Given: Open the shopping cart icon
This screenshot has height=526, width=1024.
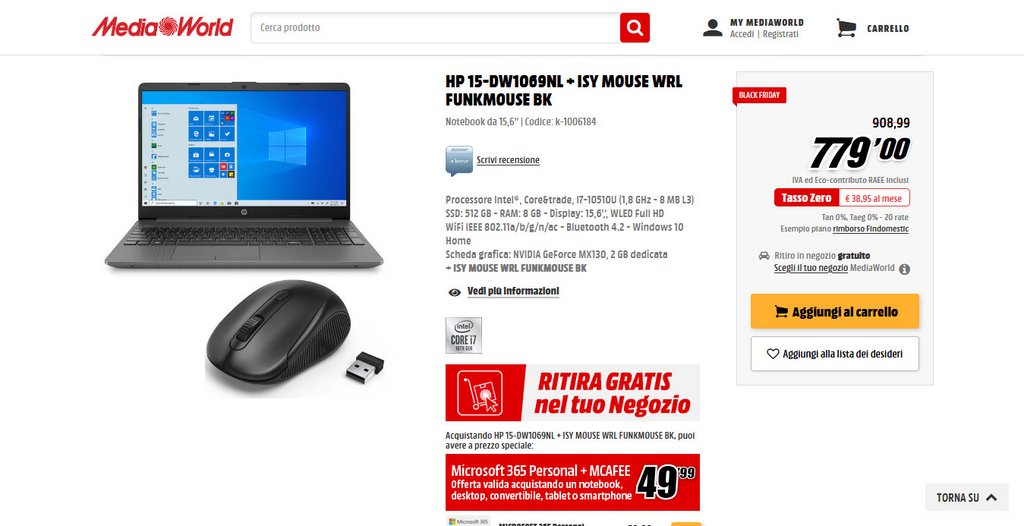Looking at the screenshot, I should [x=846, y=27].
